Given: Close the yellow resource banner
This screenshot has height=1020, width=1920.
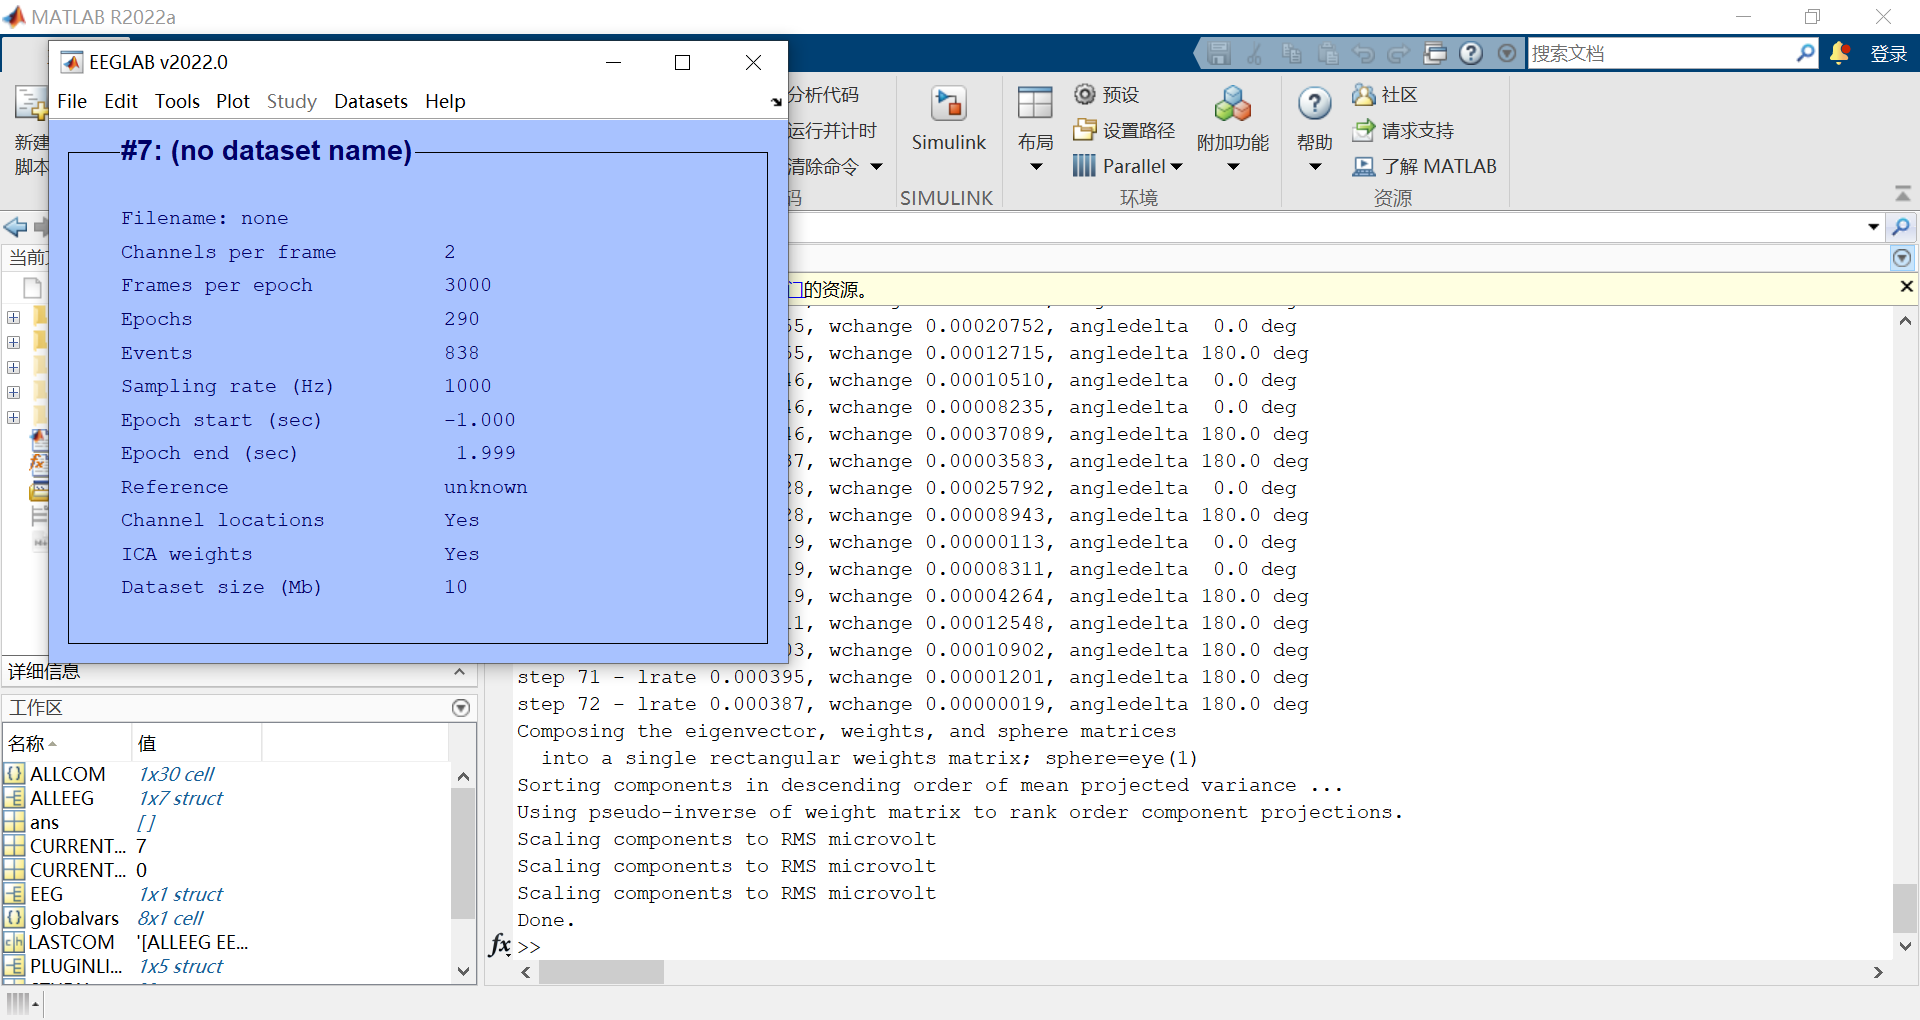Looking at the screenshot, I should 1906,287.
